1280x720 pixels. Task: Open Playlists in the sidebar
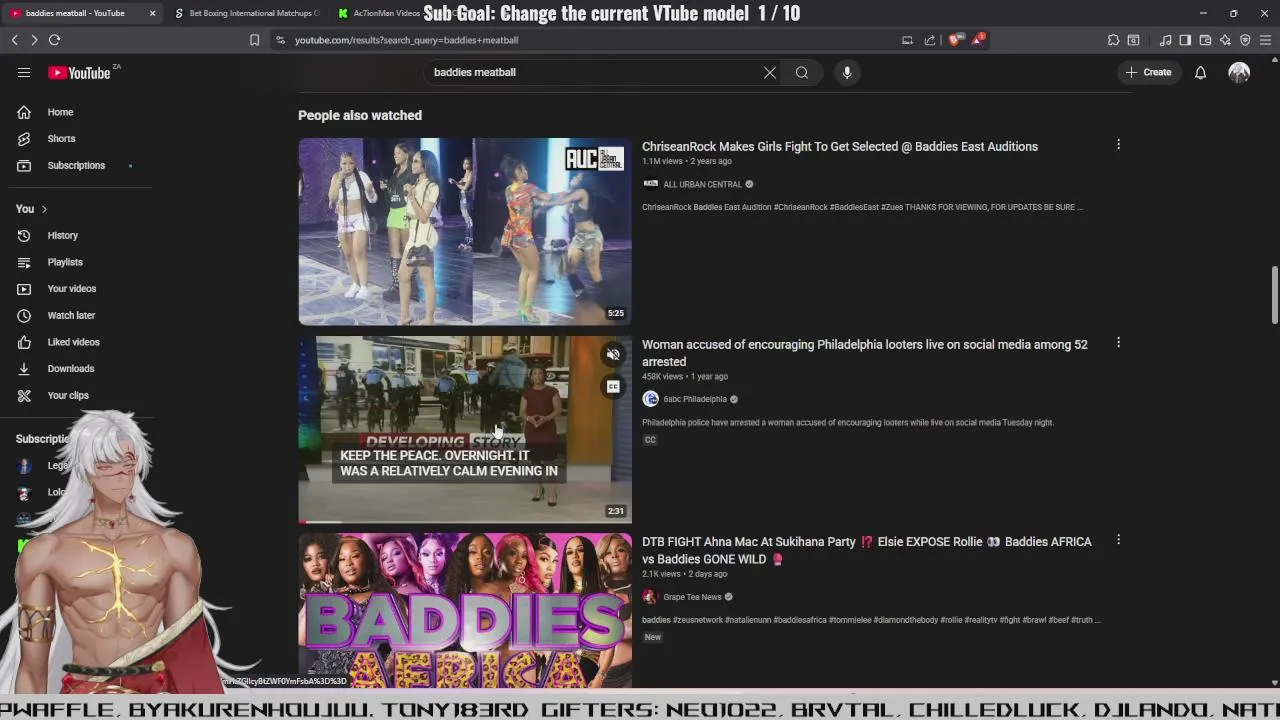pos(79,262)
